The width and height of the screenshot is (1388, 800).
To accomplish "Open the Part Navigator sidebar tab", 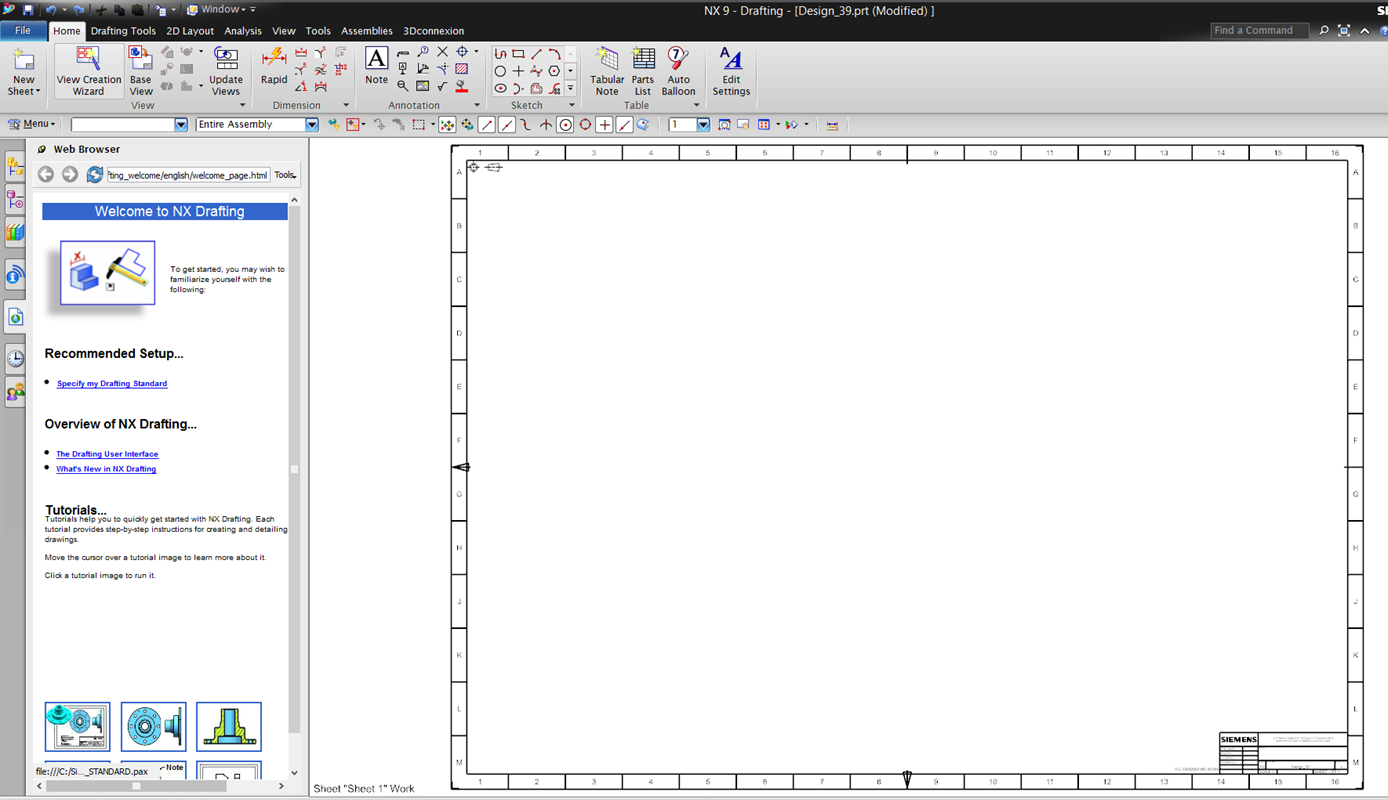I will point(15,200).
